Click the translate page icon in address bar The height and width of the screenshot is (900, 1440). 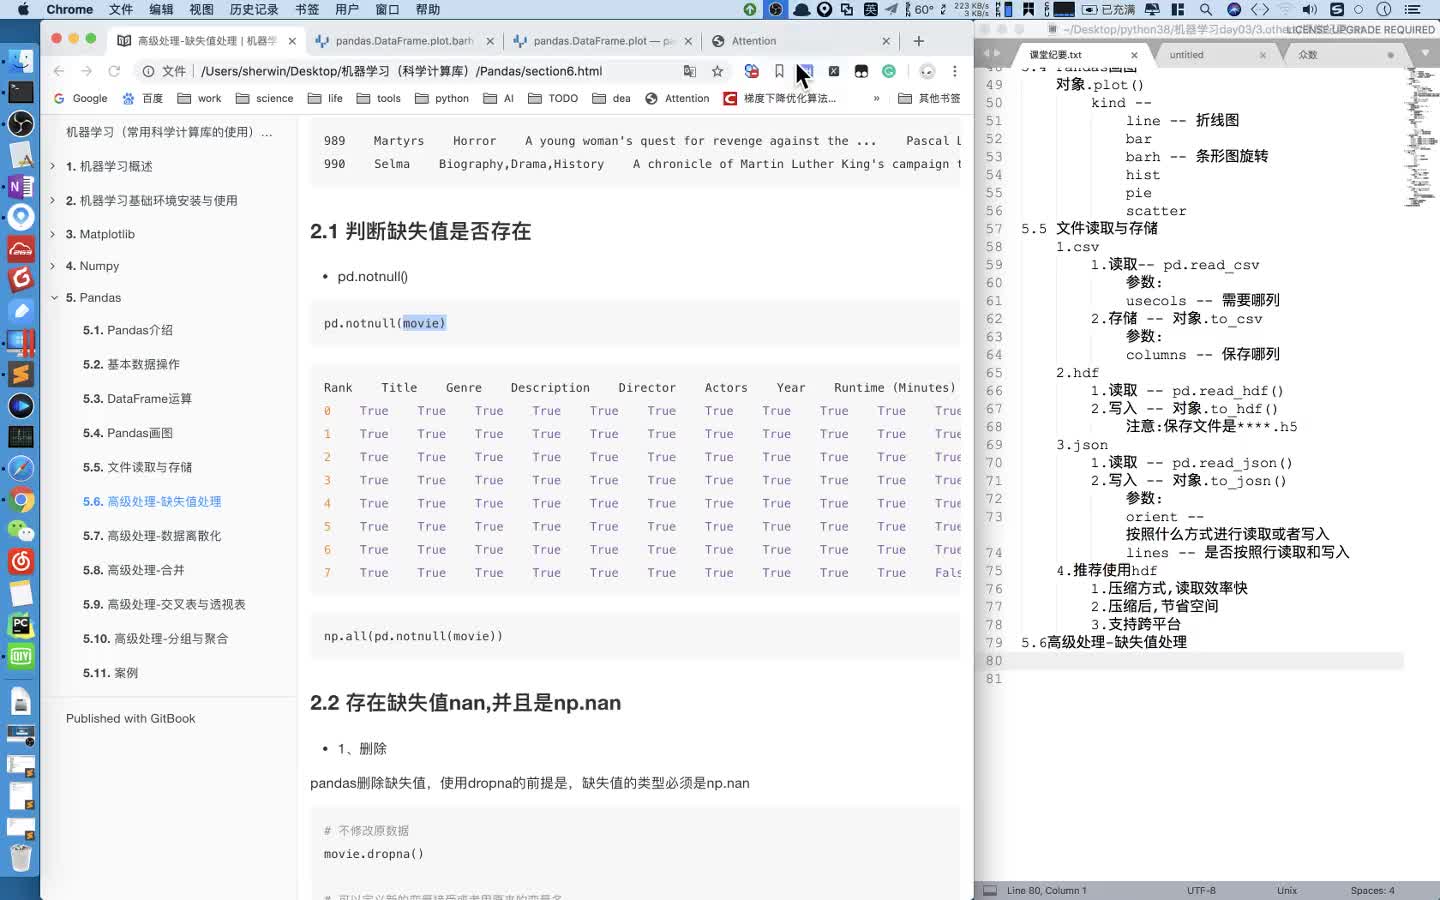coord(689,71)
